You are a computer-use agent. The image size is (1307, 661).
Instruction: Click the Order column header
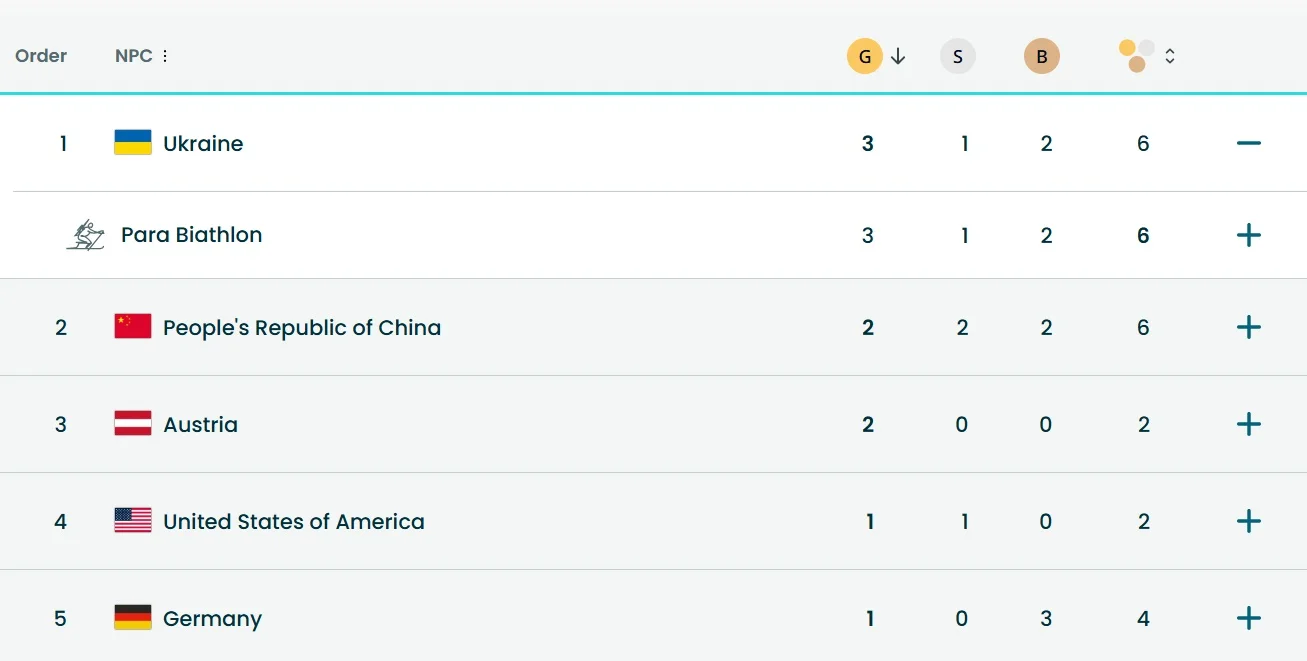point(41,56)
